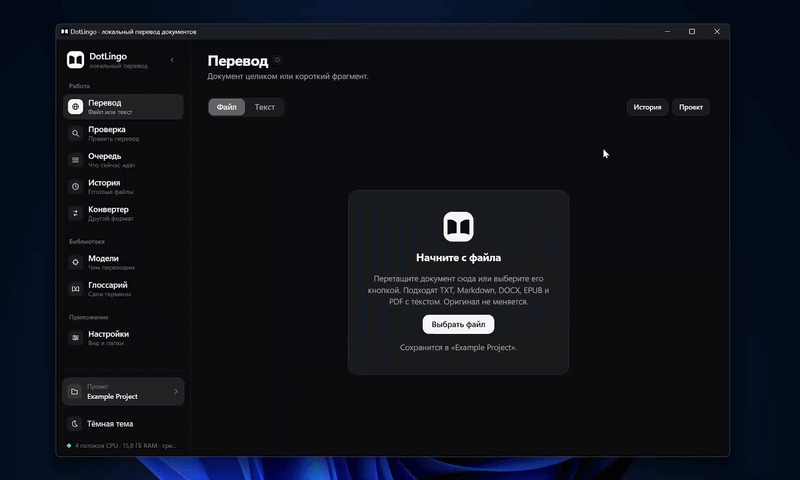Click the status text '4 потоков CPU'
Viewport: 800px width, 480px height.
96,445
